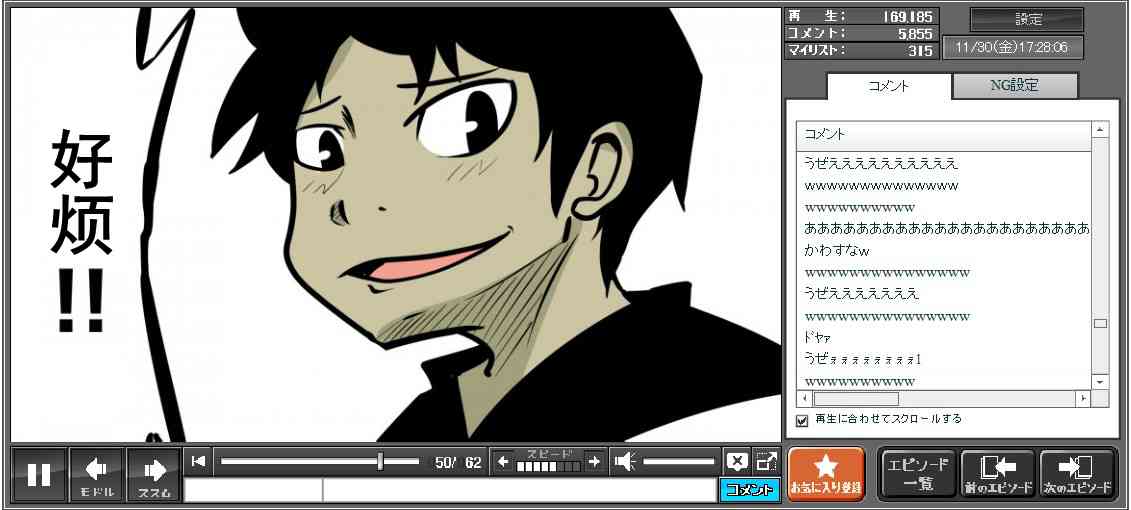Click the ススム forward arrow button
Screen dimensions: 1131x510
153,474
